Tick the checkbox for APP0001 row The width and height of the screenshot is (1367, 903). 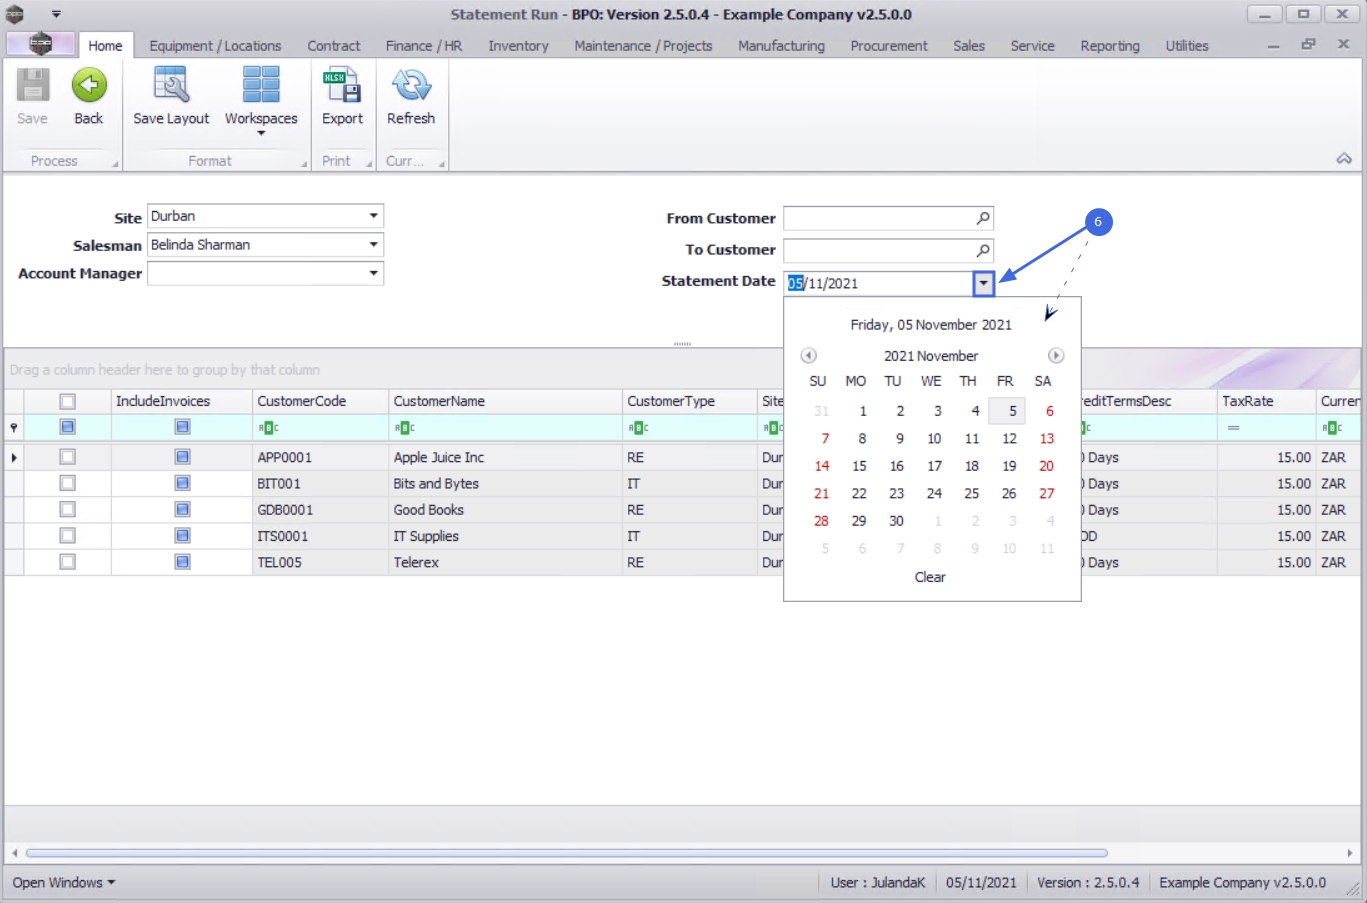[67, 457]
